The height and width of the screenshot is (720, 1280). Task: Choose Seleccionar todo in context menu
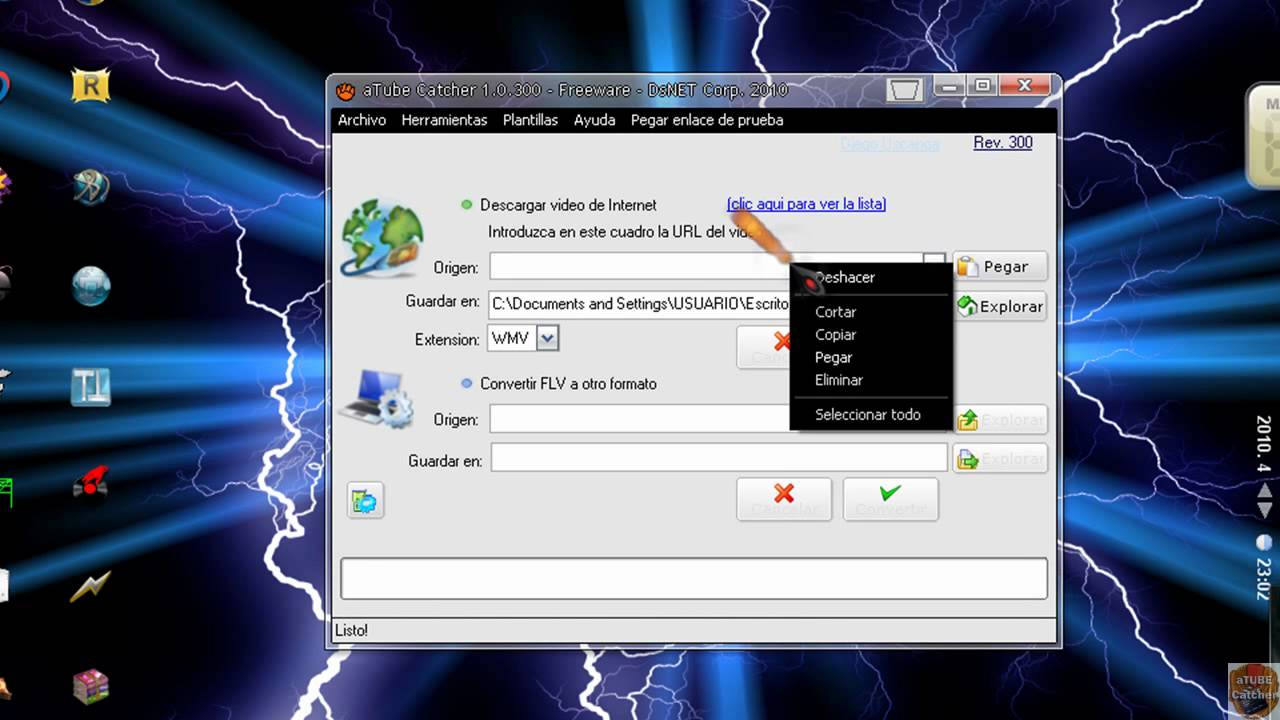(870, 414)
